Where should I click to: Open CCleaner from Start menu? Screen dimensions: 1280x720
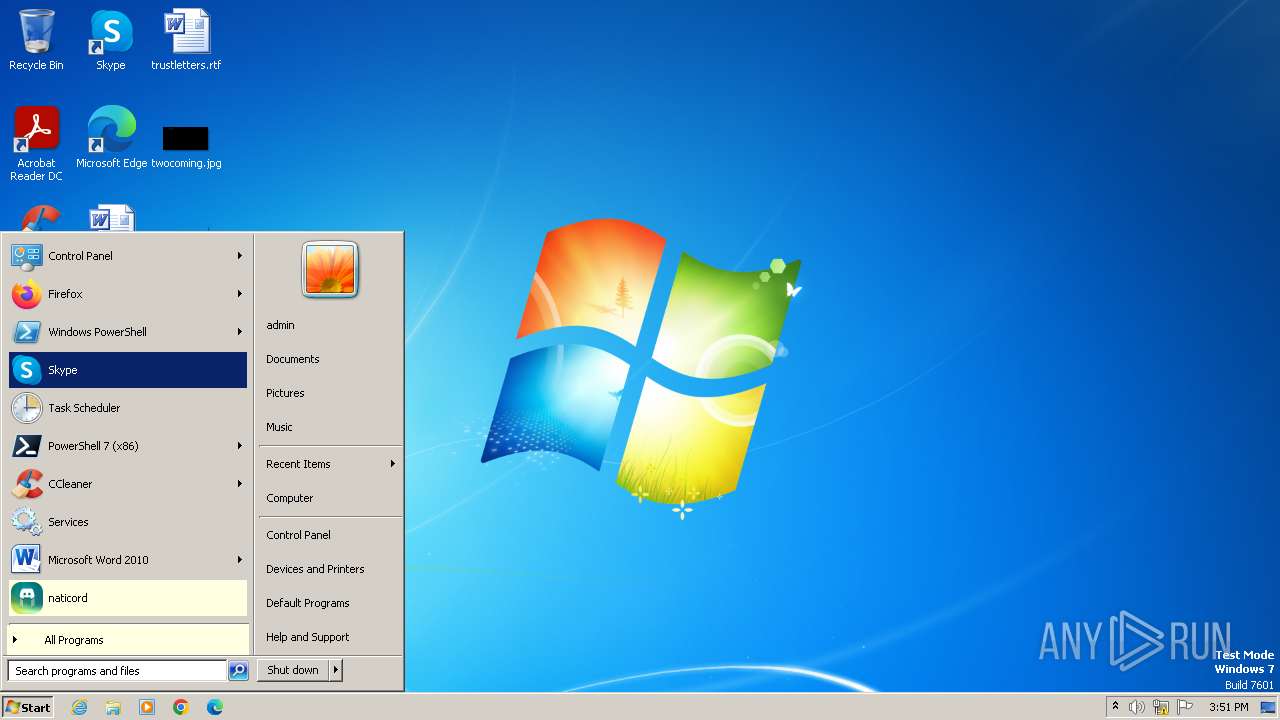[128, 484]
